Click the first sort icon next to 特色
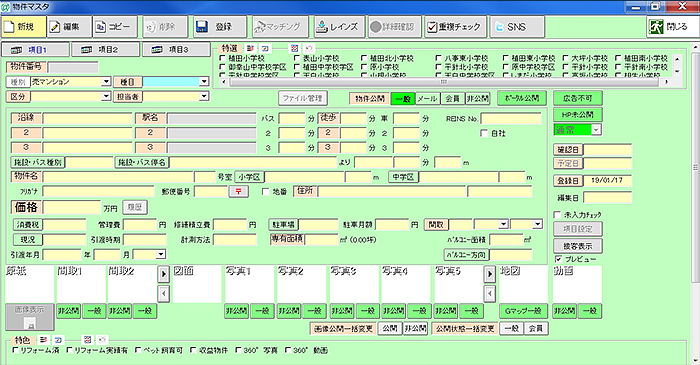This screenshot has height=365, width=700. point(43,340)
